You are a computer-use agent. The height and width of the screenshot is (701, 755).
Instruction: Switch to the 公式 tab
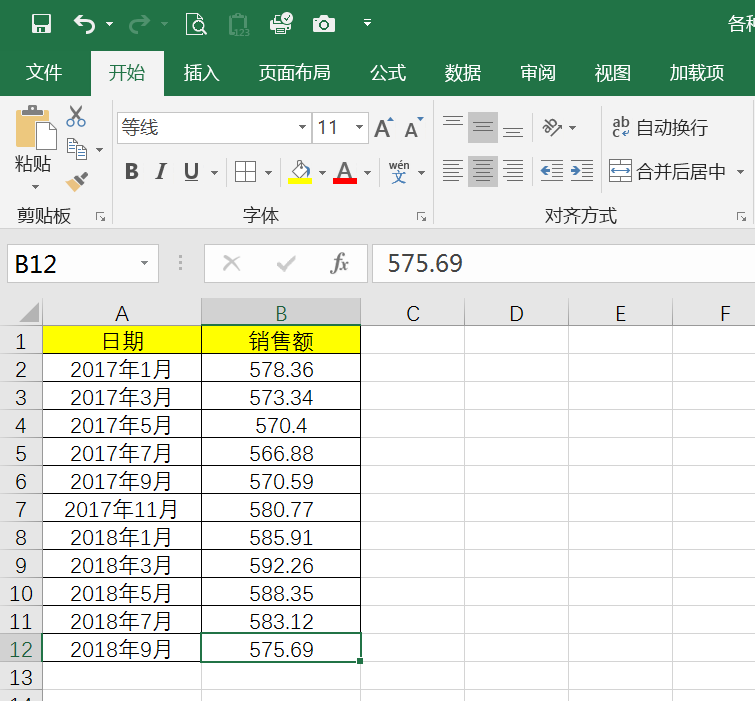[x=388, y=73]
